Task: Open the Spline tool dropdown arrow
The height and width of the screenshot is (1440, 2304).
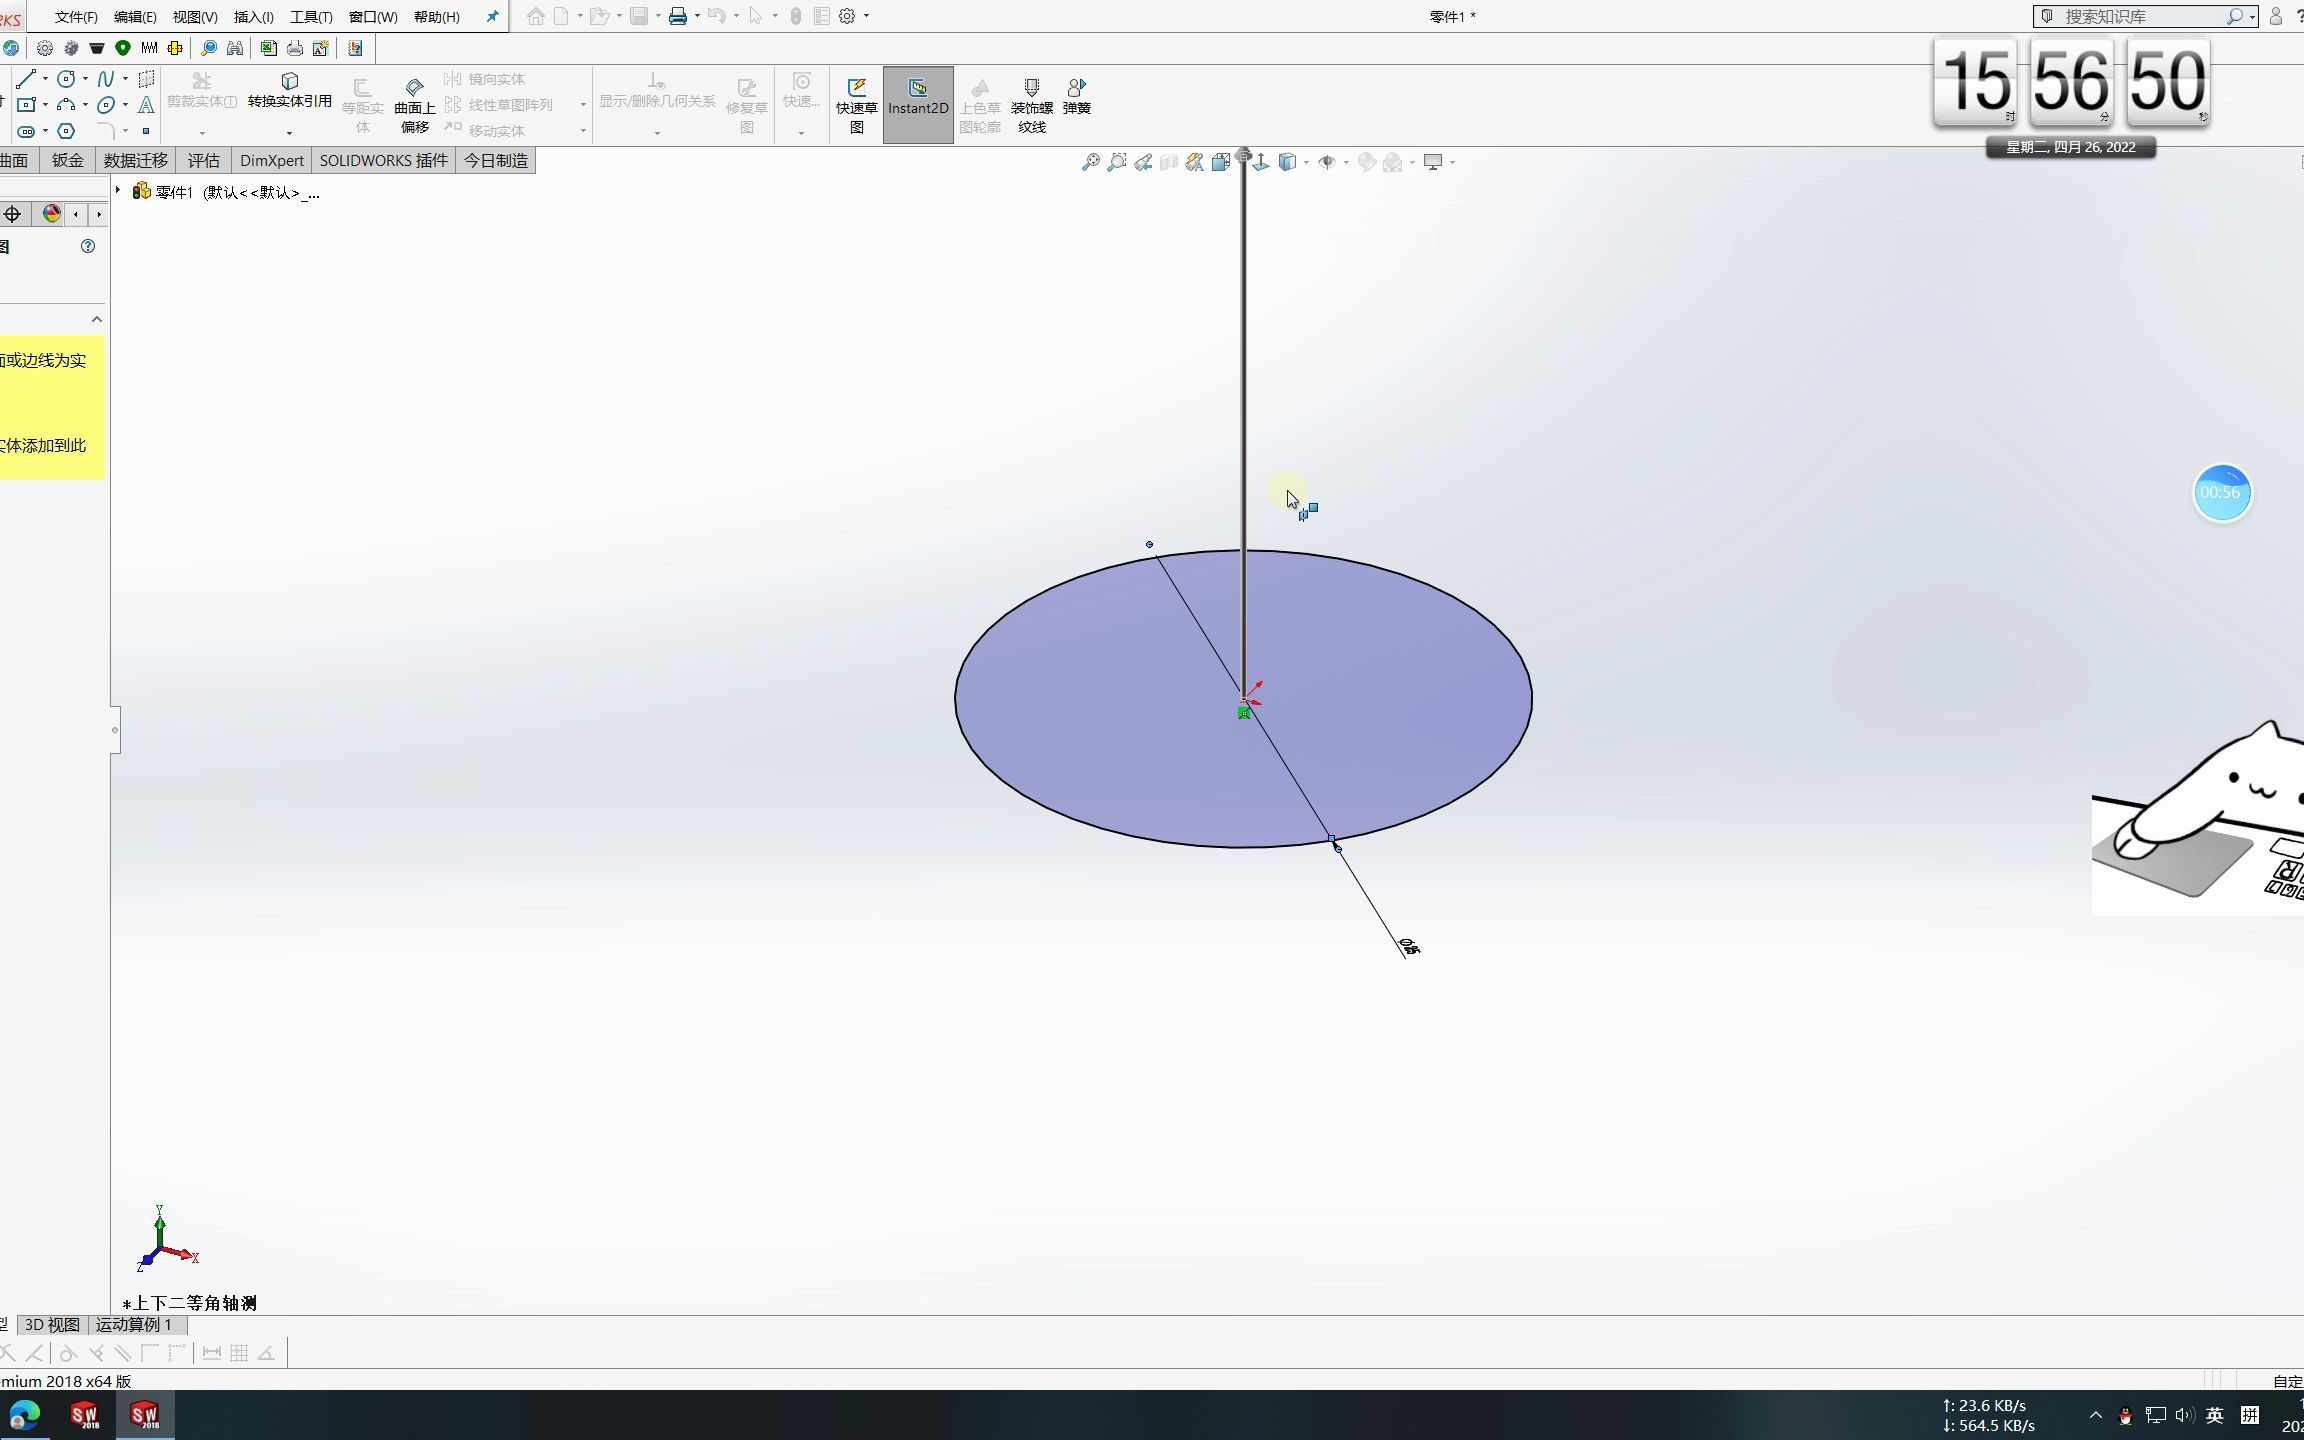Action: 125,79
